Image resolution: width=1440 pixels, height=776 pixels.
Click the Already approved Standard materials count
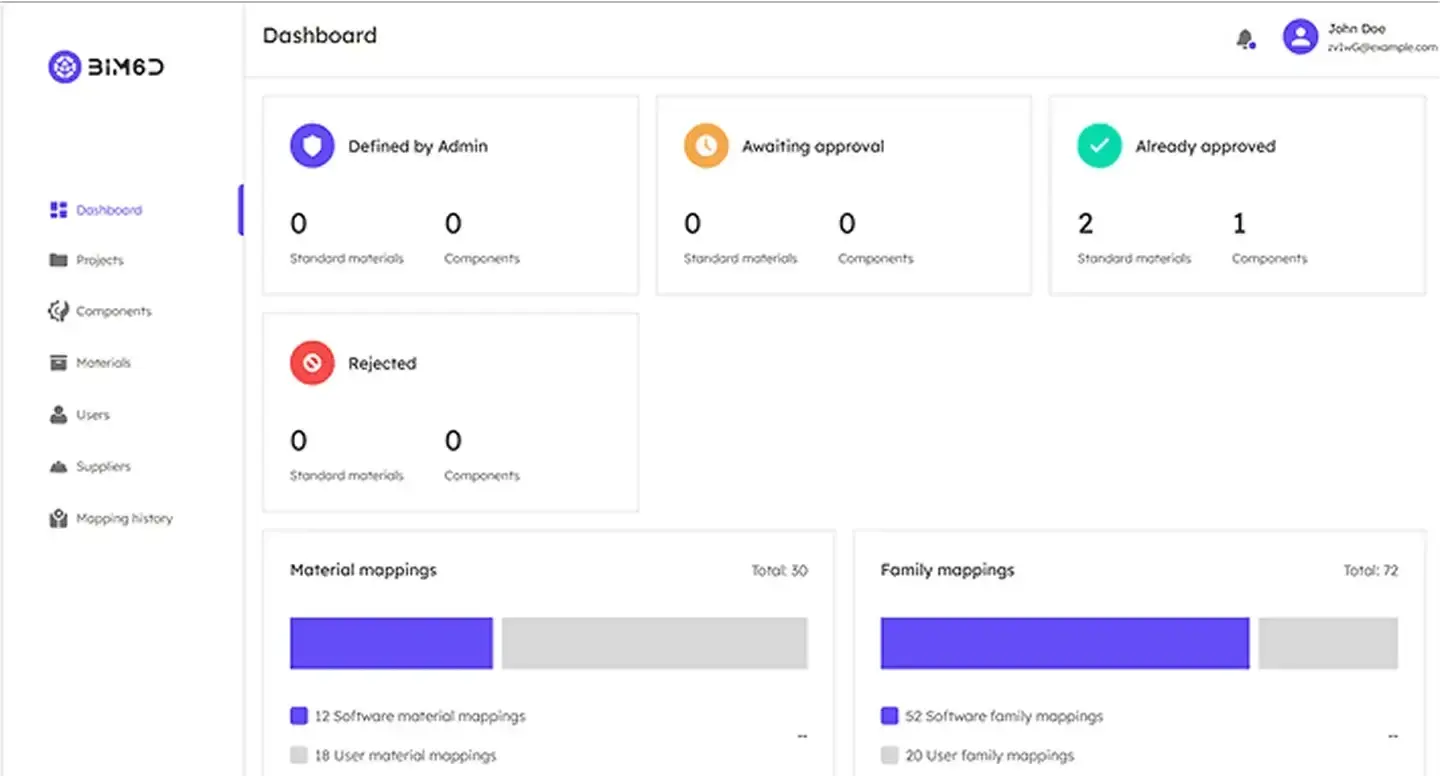pos(1085,224)
